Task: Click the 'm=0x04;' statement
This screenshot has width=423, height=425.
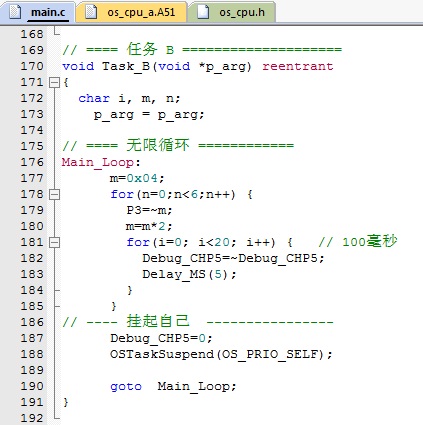Action: tap(137, 178)
